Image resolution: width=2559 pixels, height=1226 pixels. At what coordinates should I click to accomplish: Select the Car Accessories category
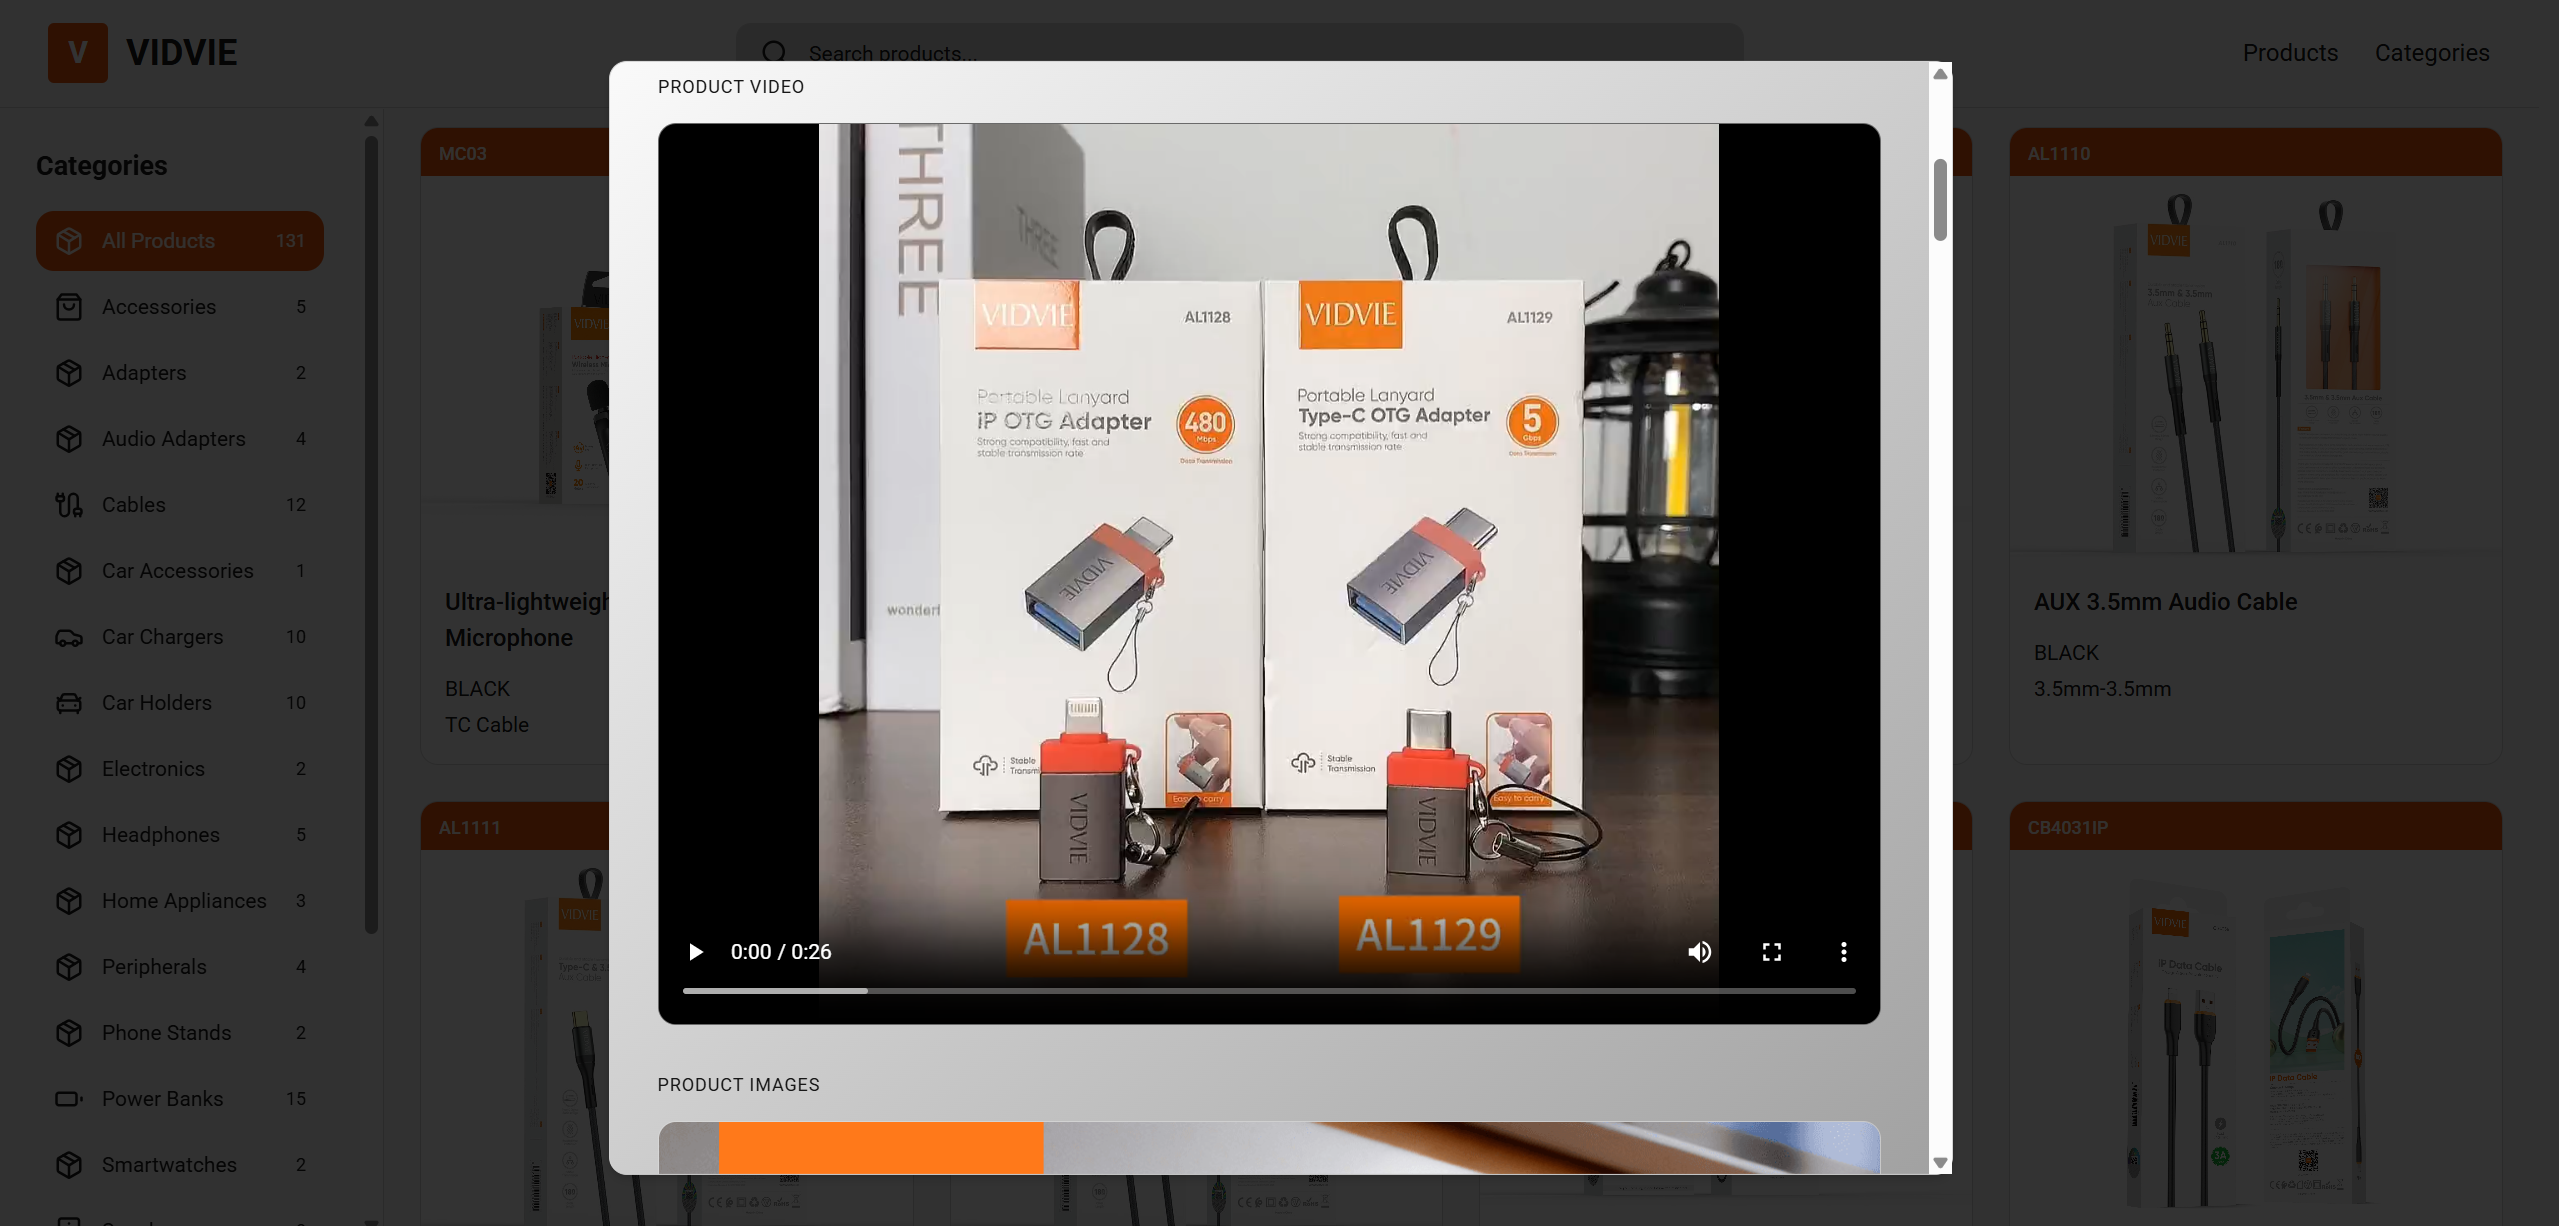[x=180, y=571]
